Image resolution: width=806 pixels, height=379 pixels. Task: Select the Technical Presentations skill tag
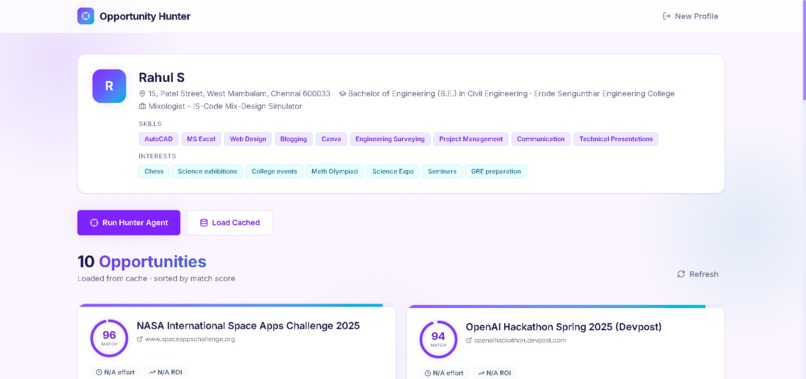616,139
